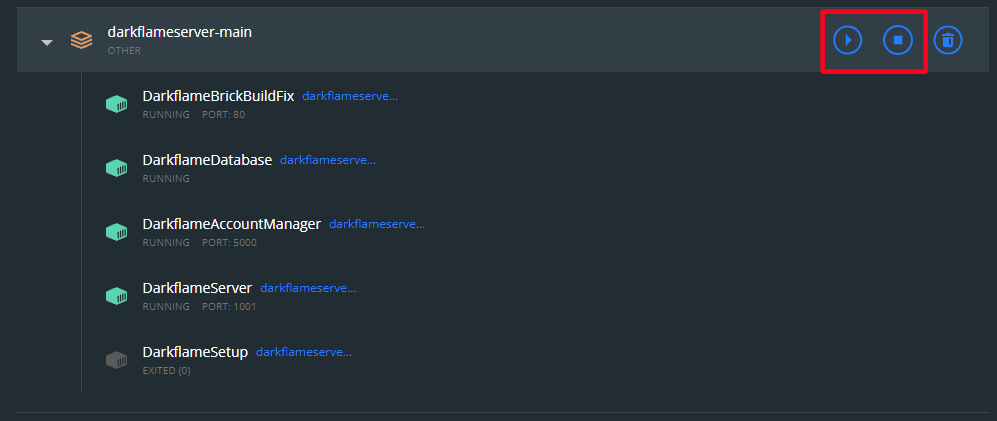Select the DarkflameServer container name
Image resolution: width=997 pixels, height=421 pixels.
tap(197, 288)
